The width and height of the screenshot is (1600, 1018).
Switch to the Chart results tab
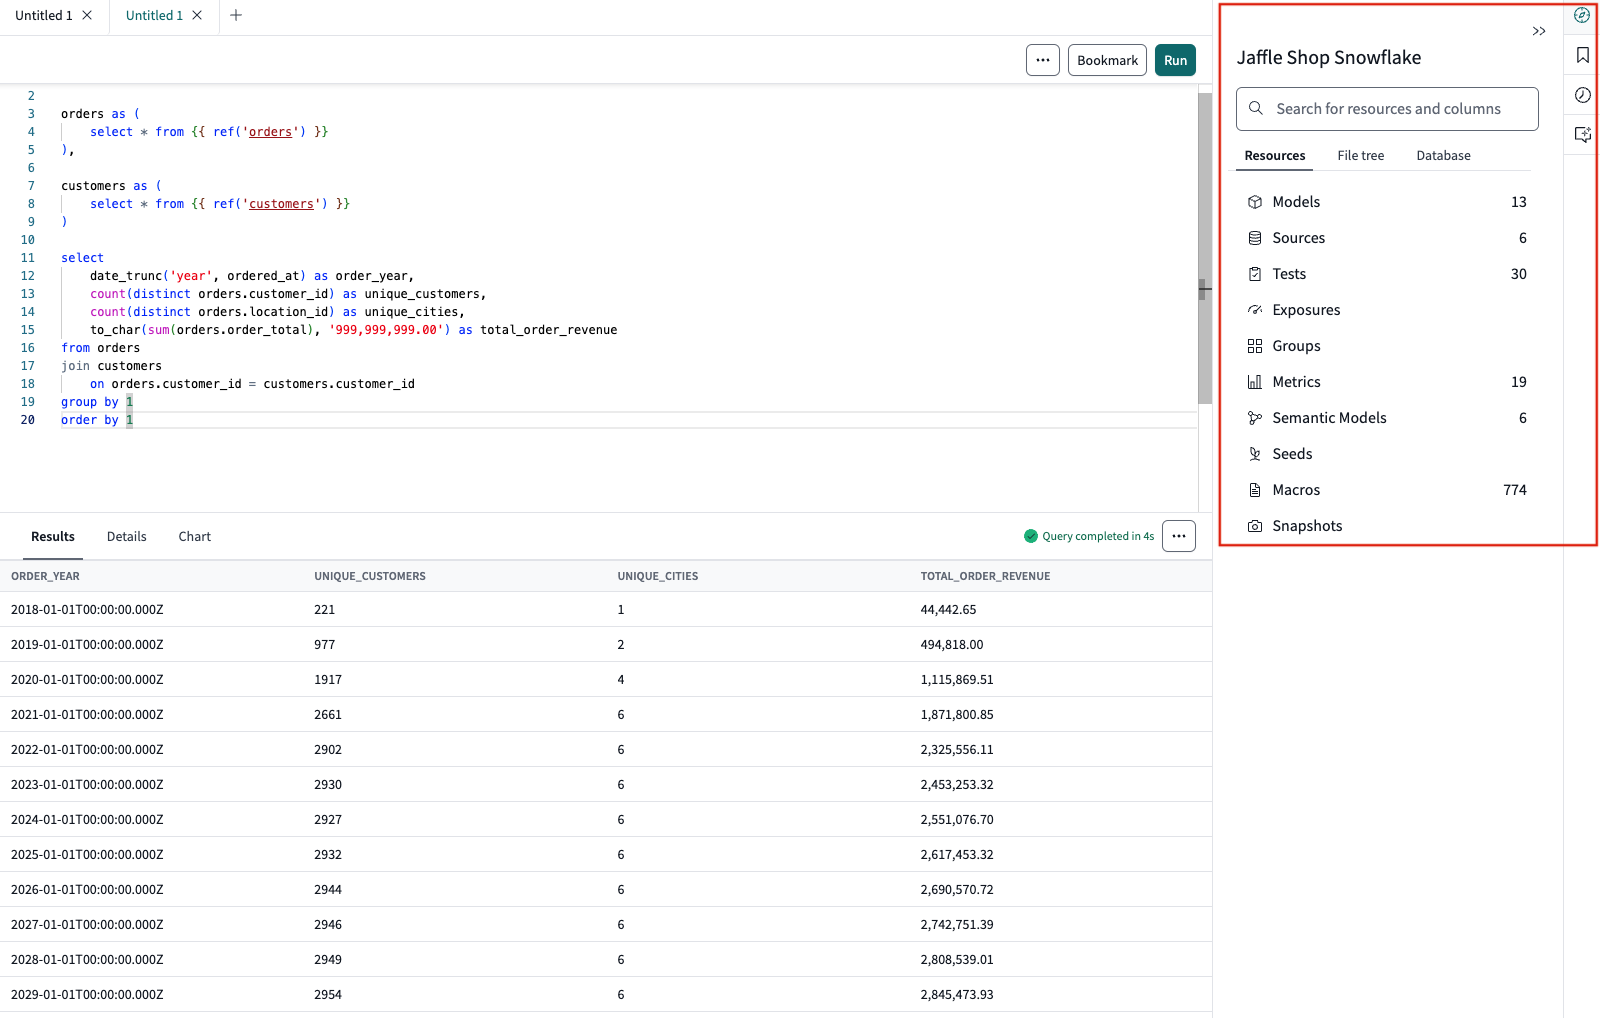coord(194,536)
